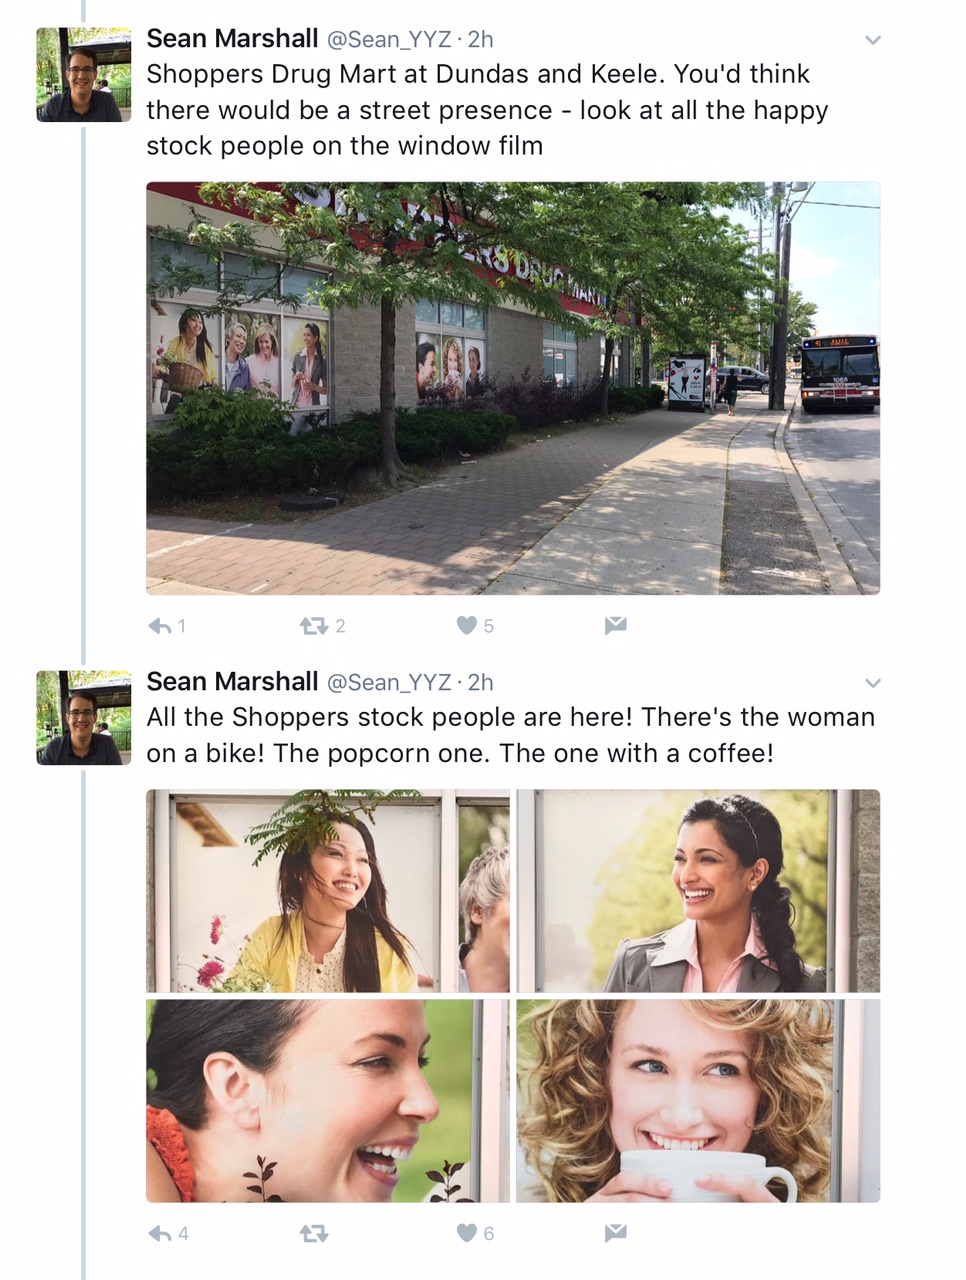
Task: View the woman with coffee image
Action: (x=697, y=1100)
